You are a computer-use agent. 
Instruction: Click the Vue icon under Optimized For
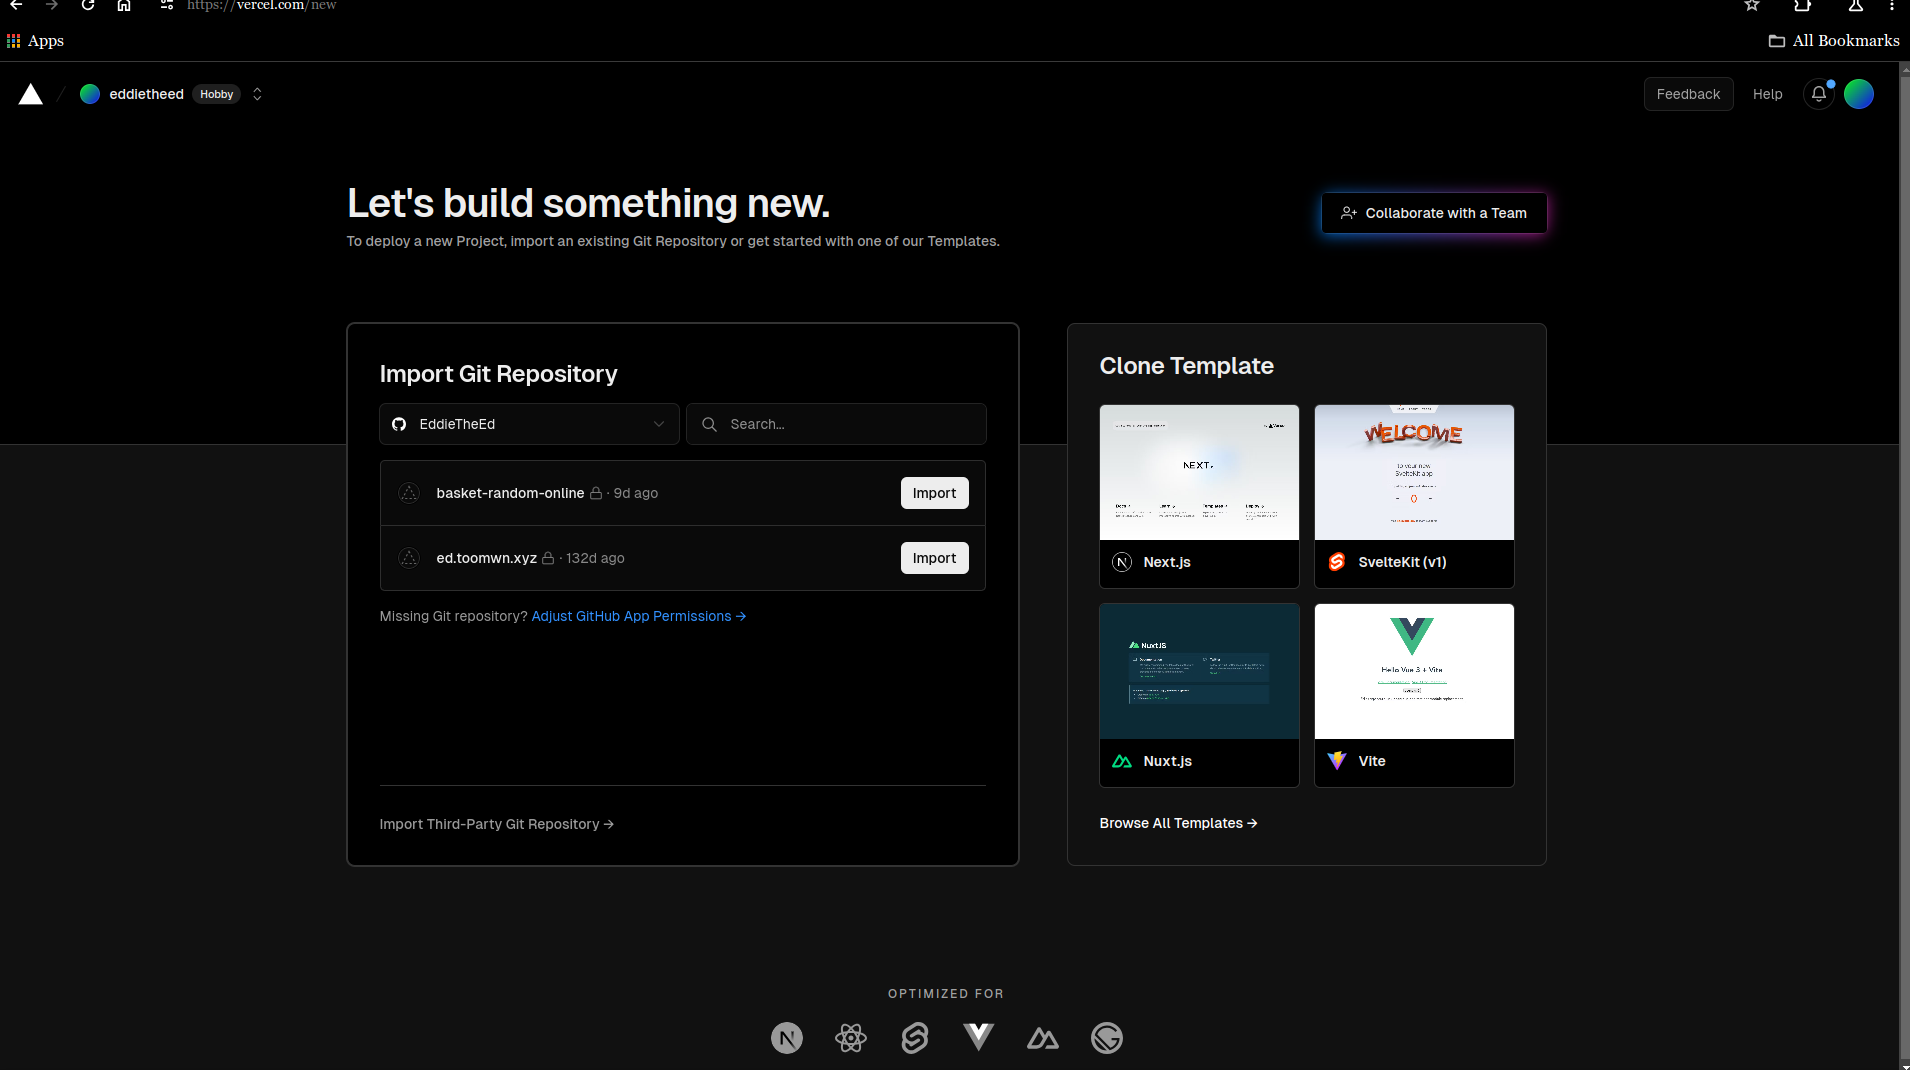(x=979, y=1037)
